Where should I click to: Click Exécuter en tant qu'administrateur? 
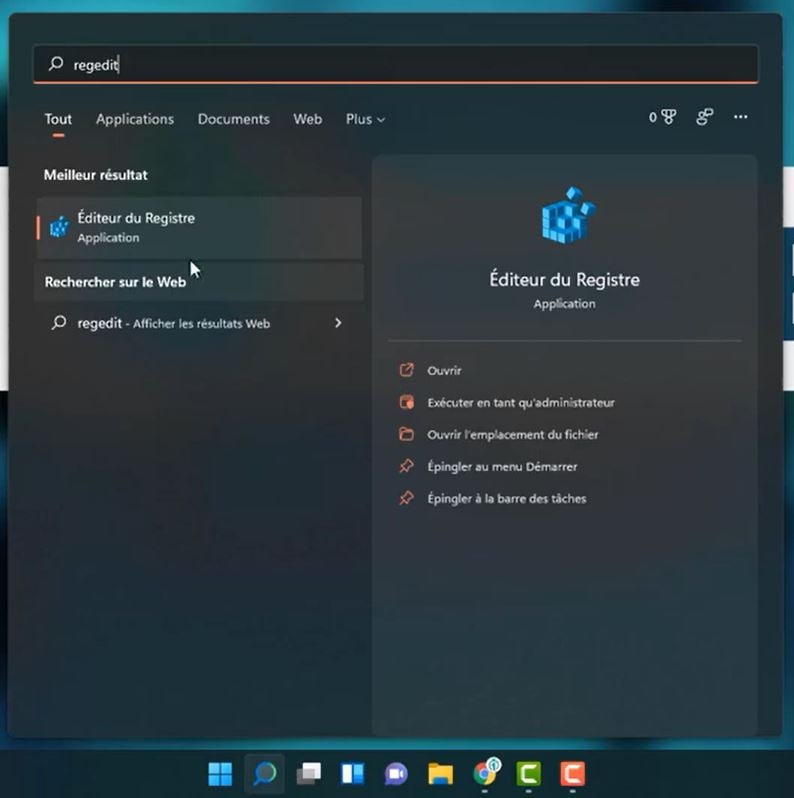tap(521, 403)
